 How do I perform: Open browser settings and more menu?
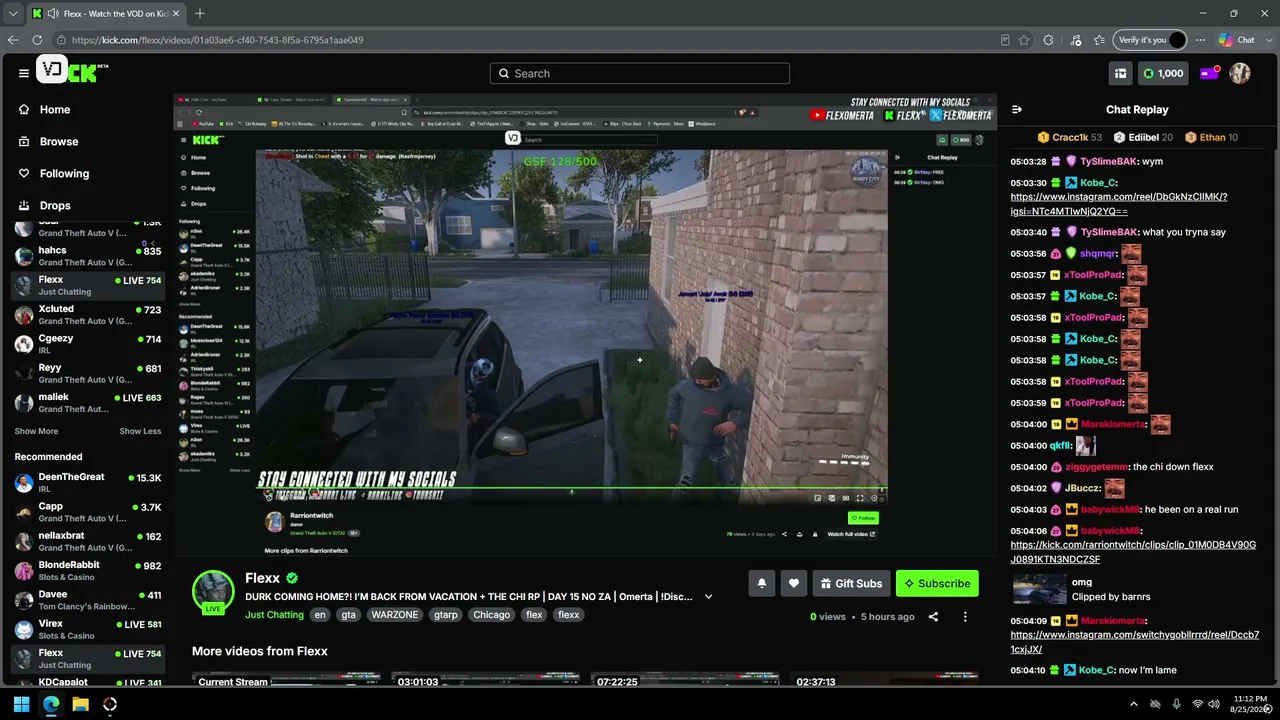1201,40
